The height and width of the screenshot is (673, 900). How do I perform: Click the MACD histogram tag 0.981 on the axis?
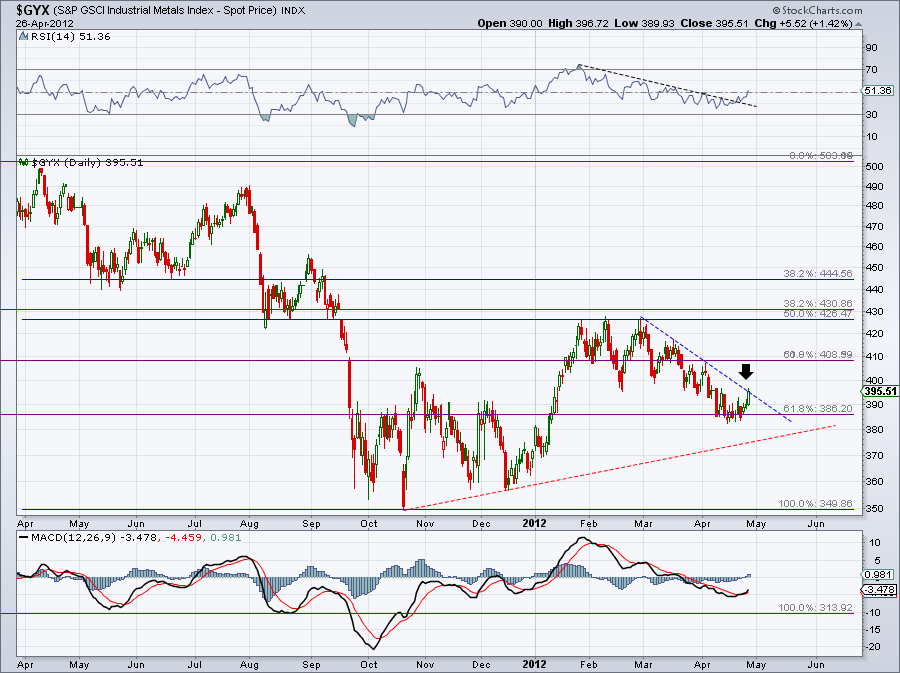click(x=878, y=575)
